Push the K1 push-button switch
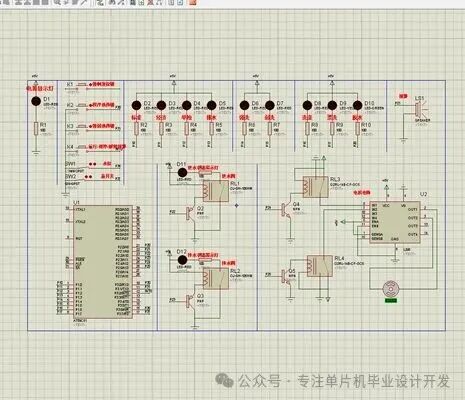 pos(82,85)
